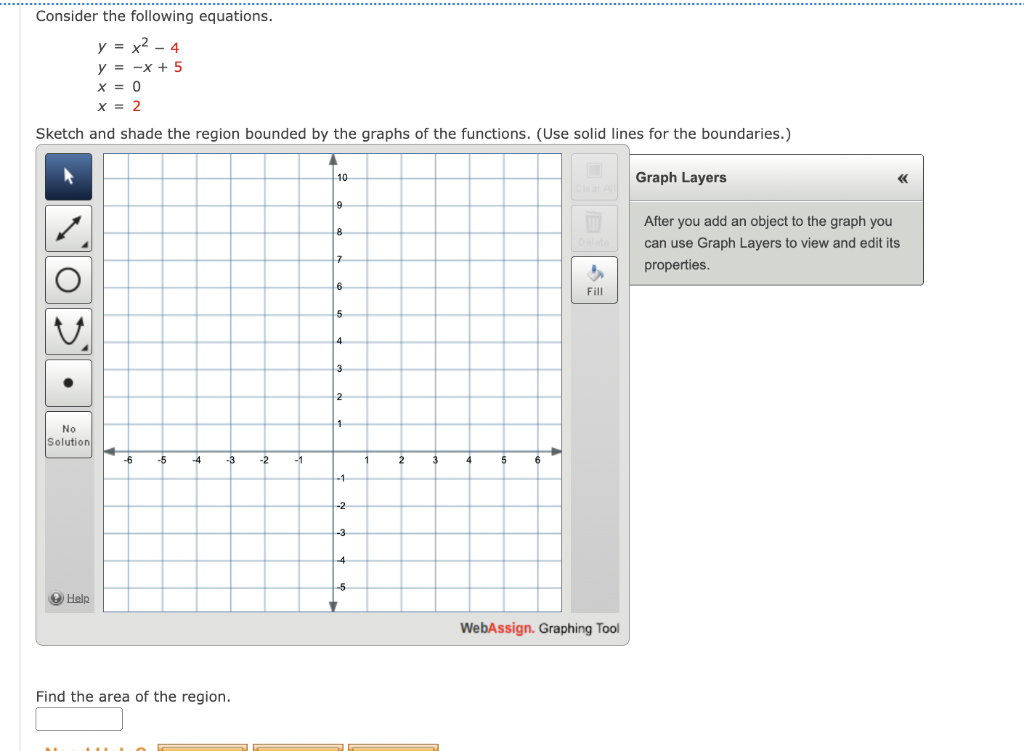1024x751 pixels.
Task: Click the third orange button below Need Help
Action: coord(393,747)
